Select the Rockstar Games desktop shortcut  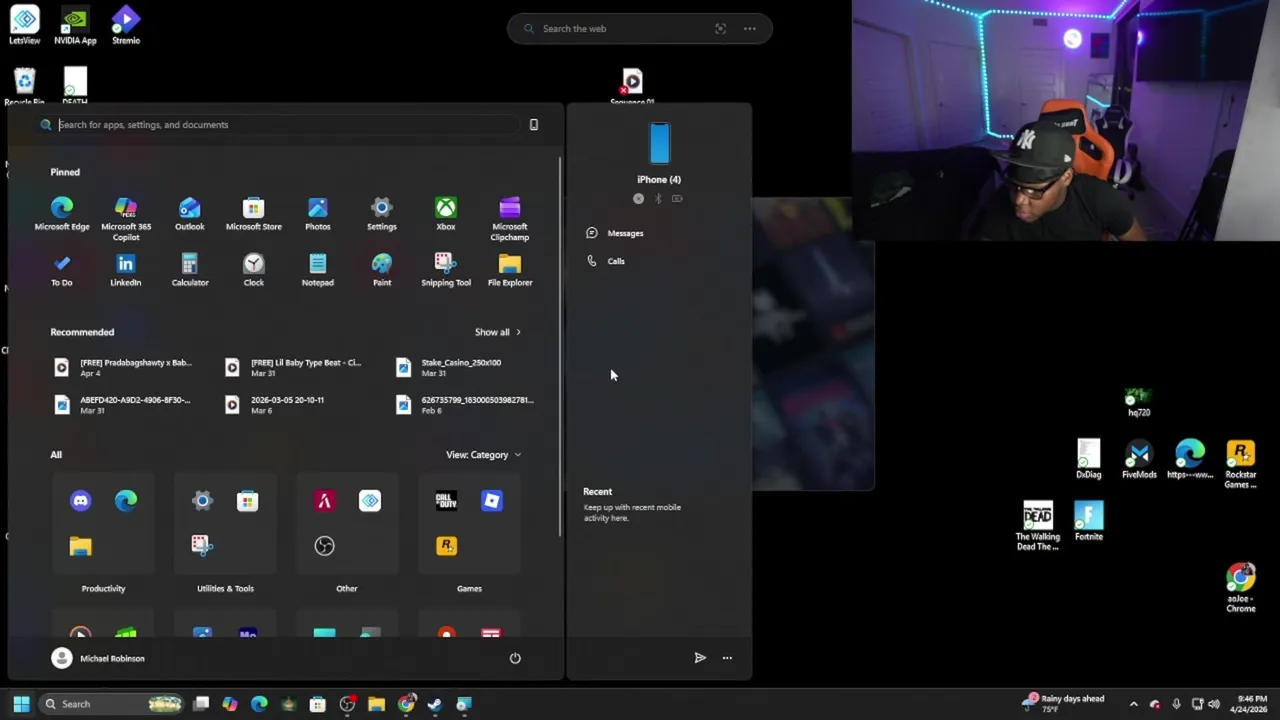coord(1241,464)
